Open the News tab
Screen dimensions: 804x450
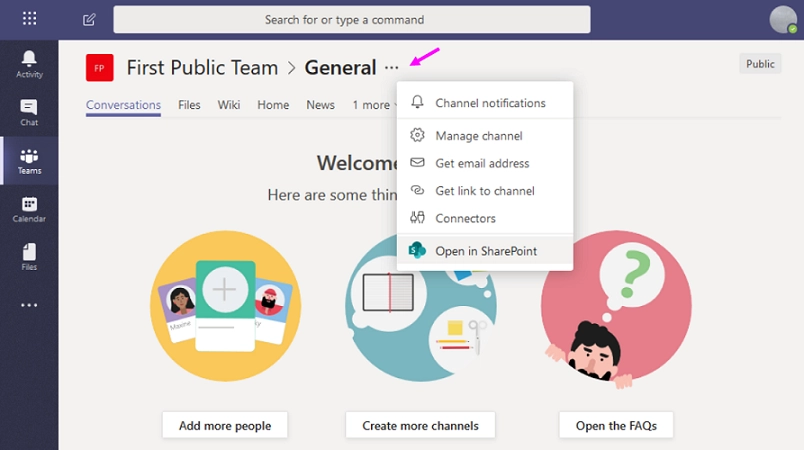(320, 105)
